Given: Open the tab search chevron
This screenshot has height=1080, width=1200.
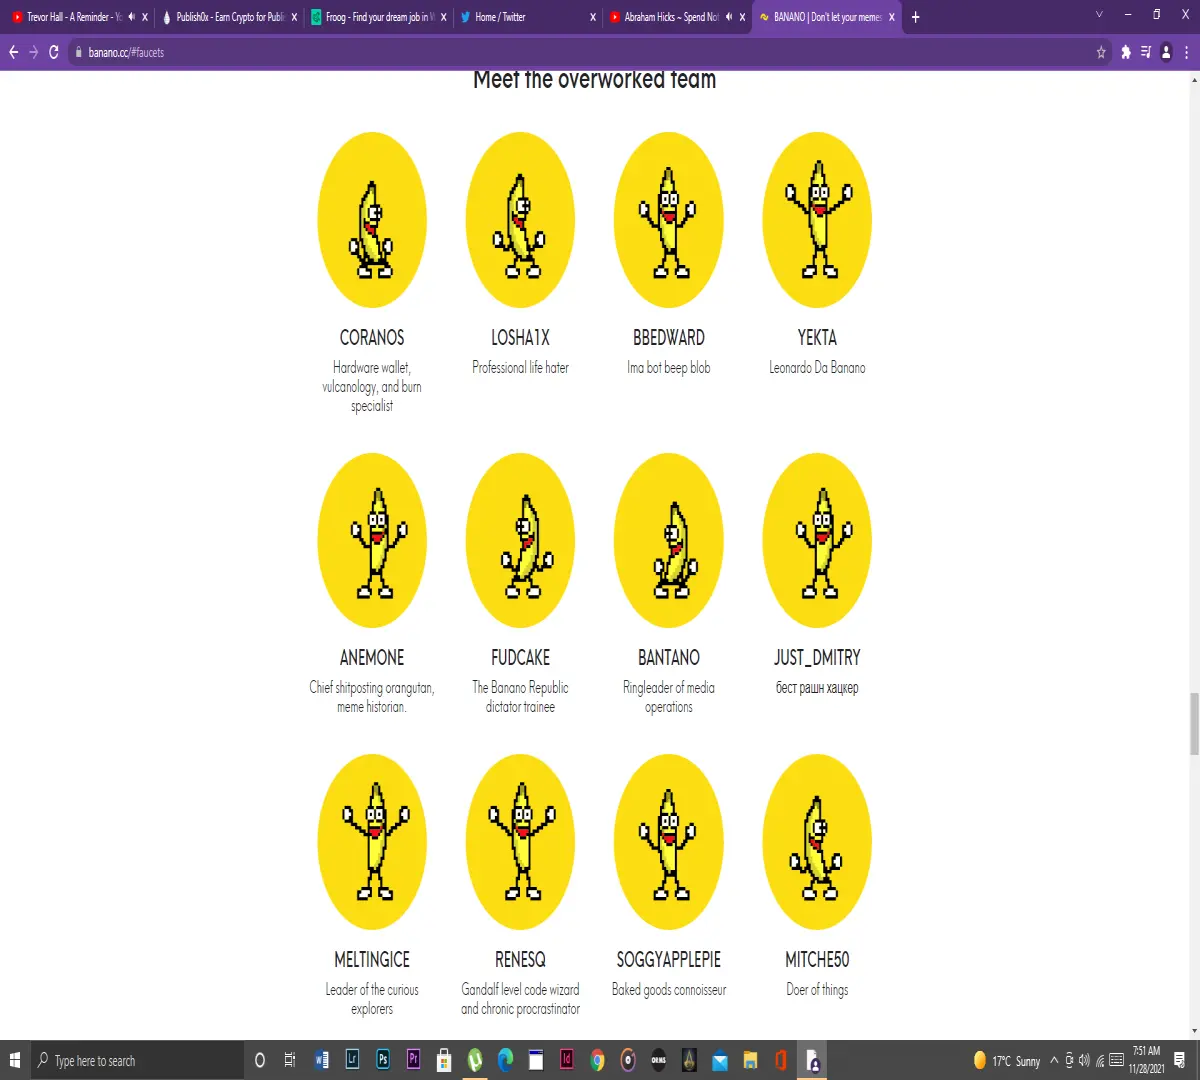Looking at the screenshot, I should pyautogui.click(x=1100, y=15).
